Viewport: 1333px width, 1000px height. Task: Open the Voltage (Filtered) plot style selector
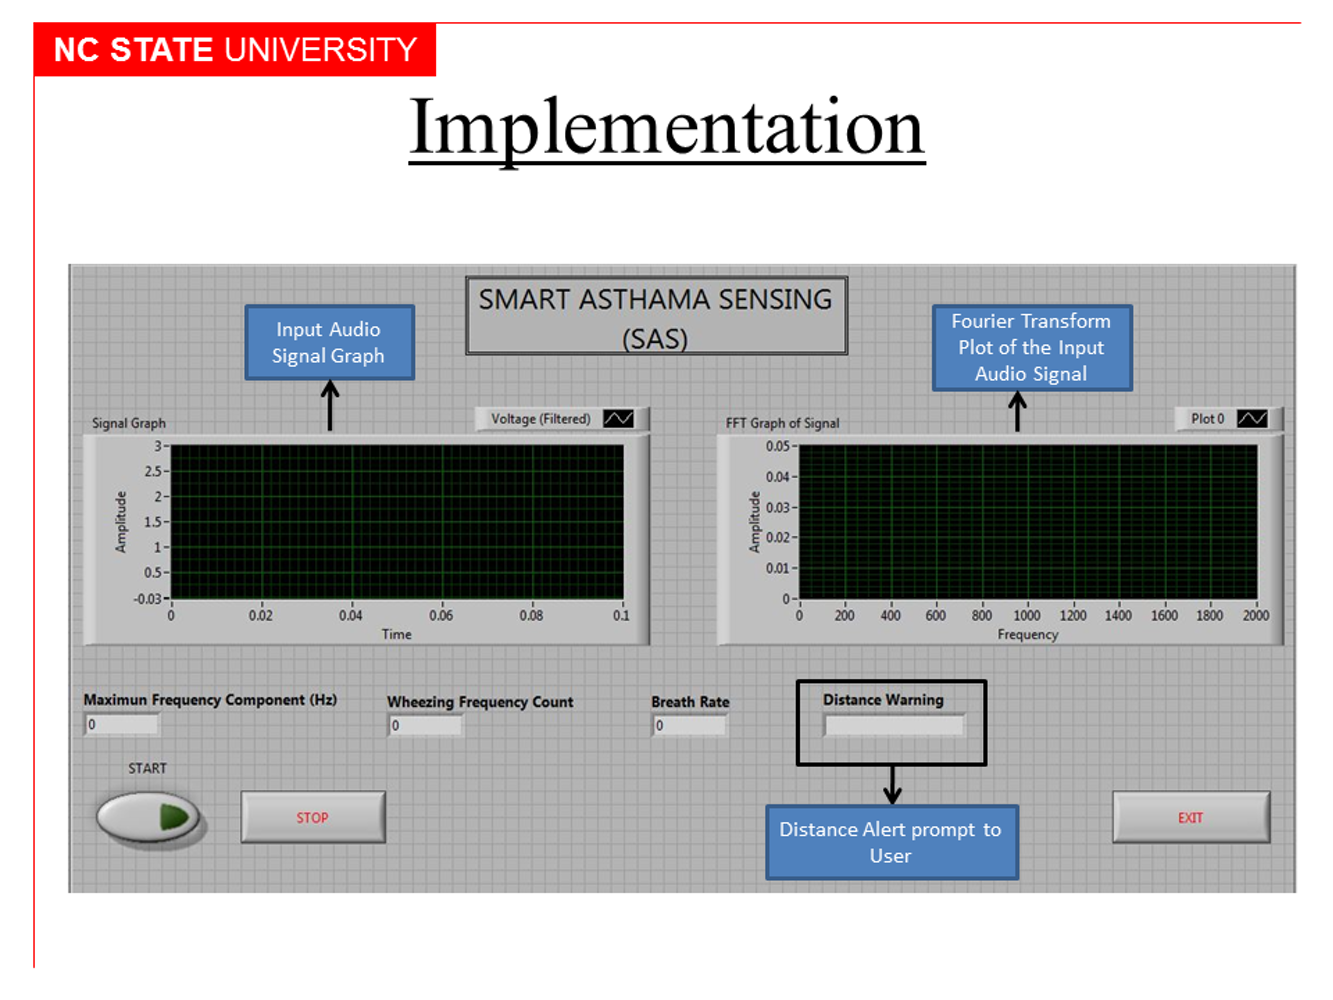coord(620,418)
